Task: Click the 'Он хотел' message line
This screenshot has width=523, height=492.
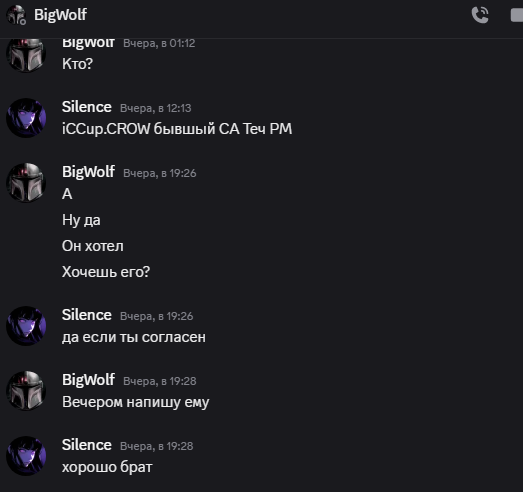Action: coord(93,246)
